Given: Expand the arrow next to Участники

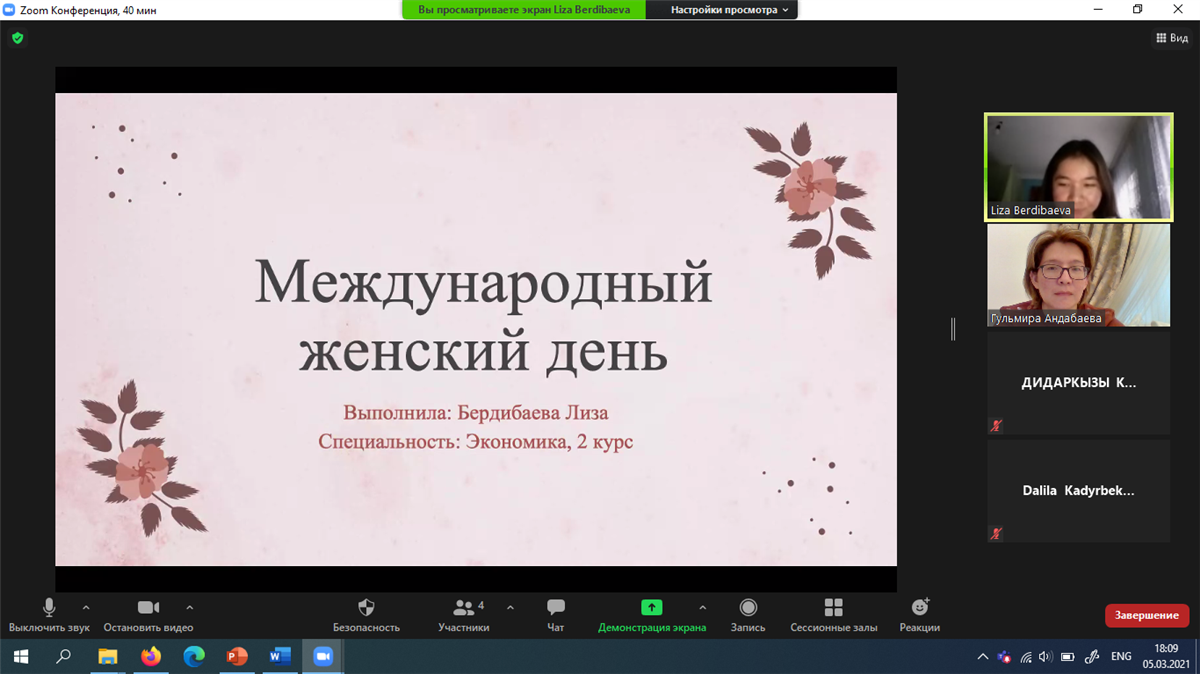Looking at the screenshot, I should click(510, 607).
